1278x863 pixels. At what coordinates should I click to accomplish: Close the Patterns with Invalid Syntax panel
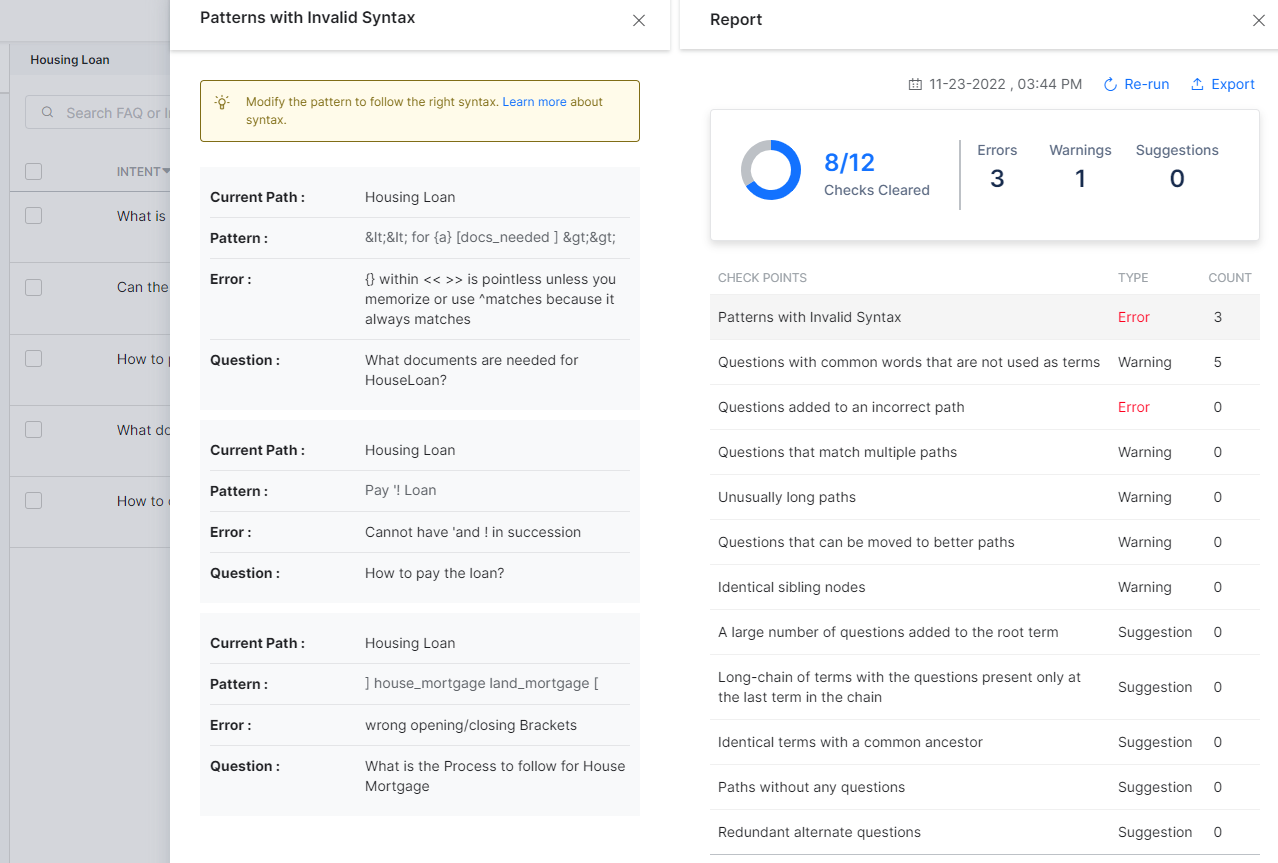click(x=639, y=20)
